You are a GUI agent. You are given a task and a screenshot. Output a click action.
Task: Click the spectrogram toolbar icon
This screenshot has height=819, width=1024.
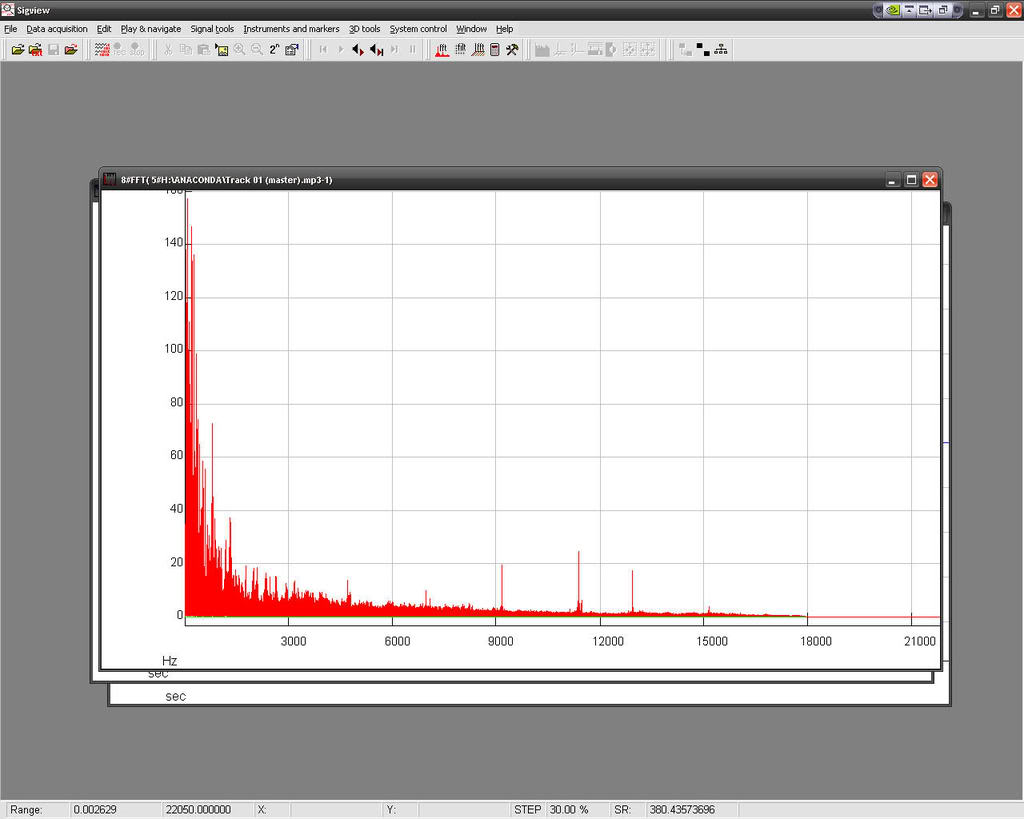point(459,49)
